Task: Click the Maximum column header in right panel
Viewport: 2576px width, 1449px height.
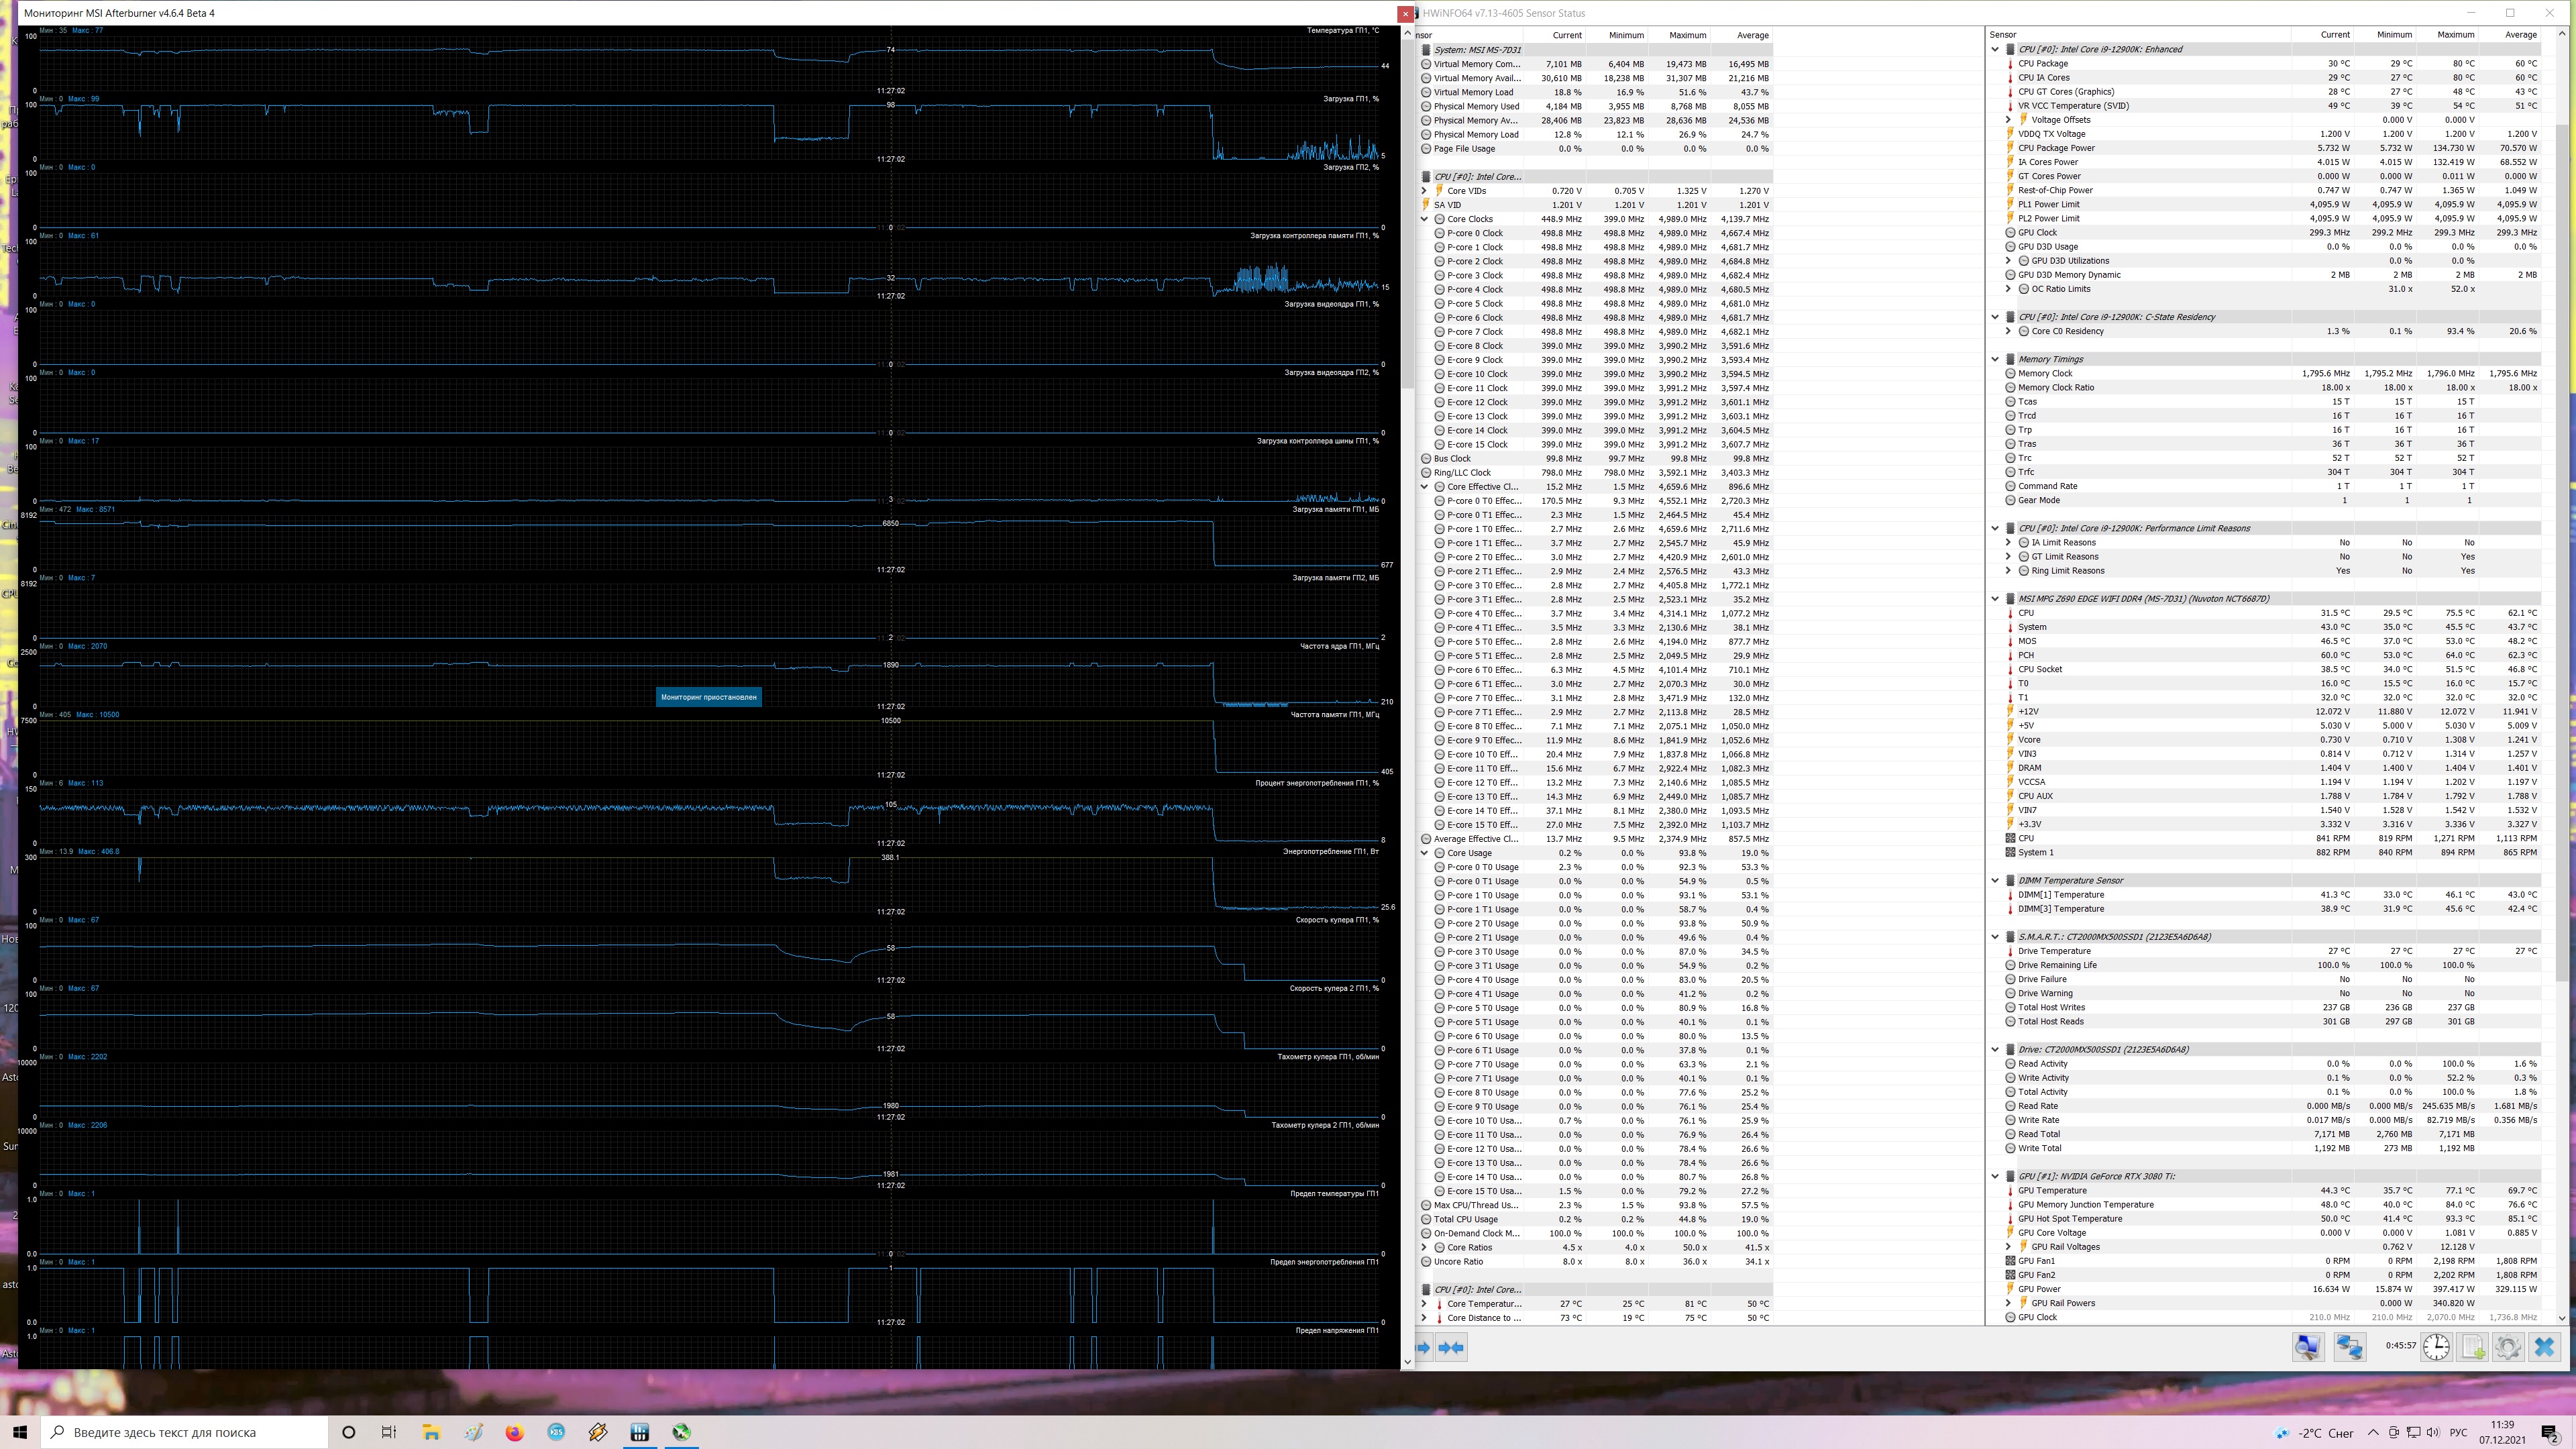Action: pyautogui.click(x=2455, y=35)
